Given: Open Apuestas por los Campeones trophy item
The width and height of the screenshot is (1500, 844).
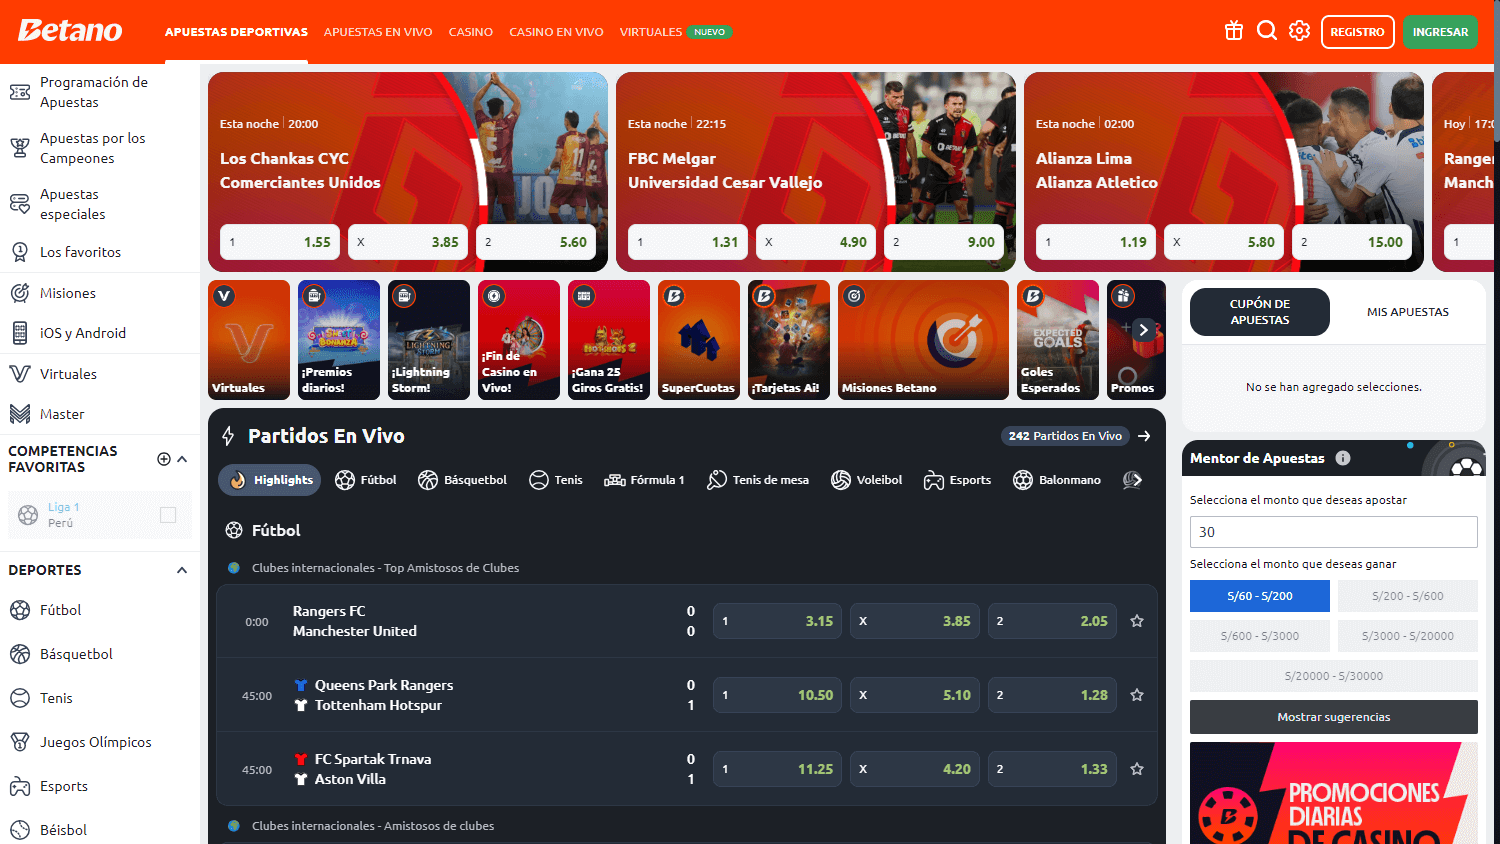Looking at the screenshot, I should click(x=100, y=148).
